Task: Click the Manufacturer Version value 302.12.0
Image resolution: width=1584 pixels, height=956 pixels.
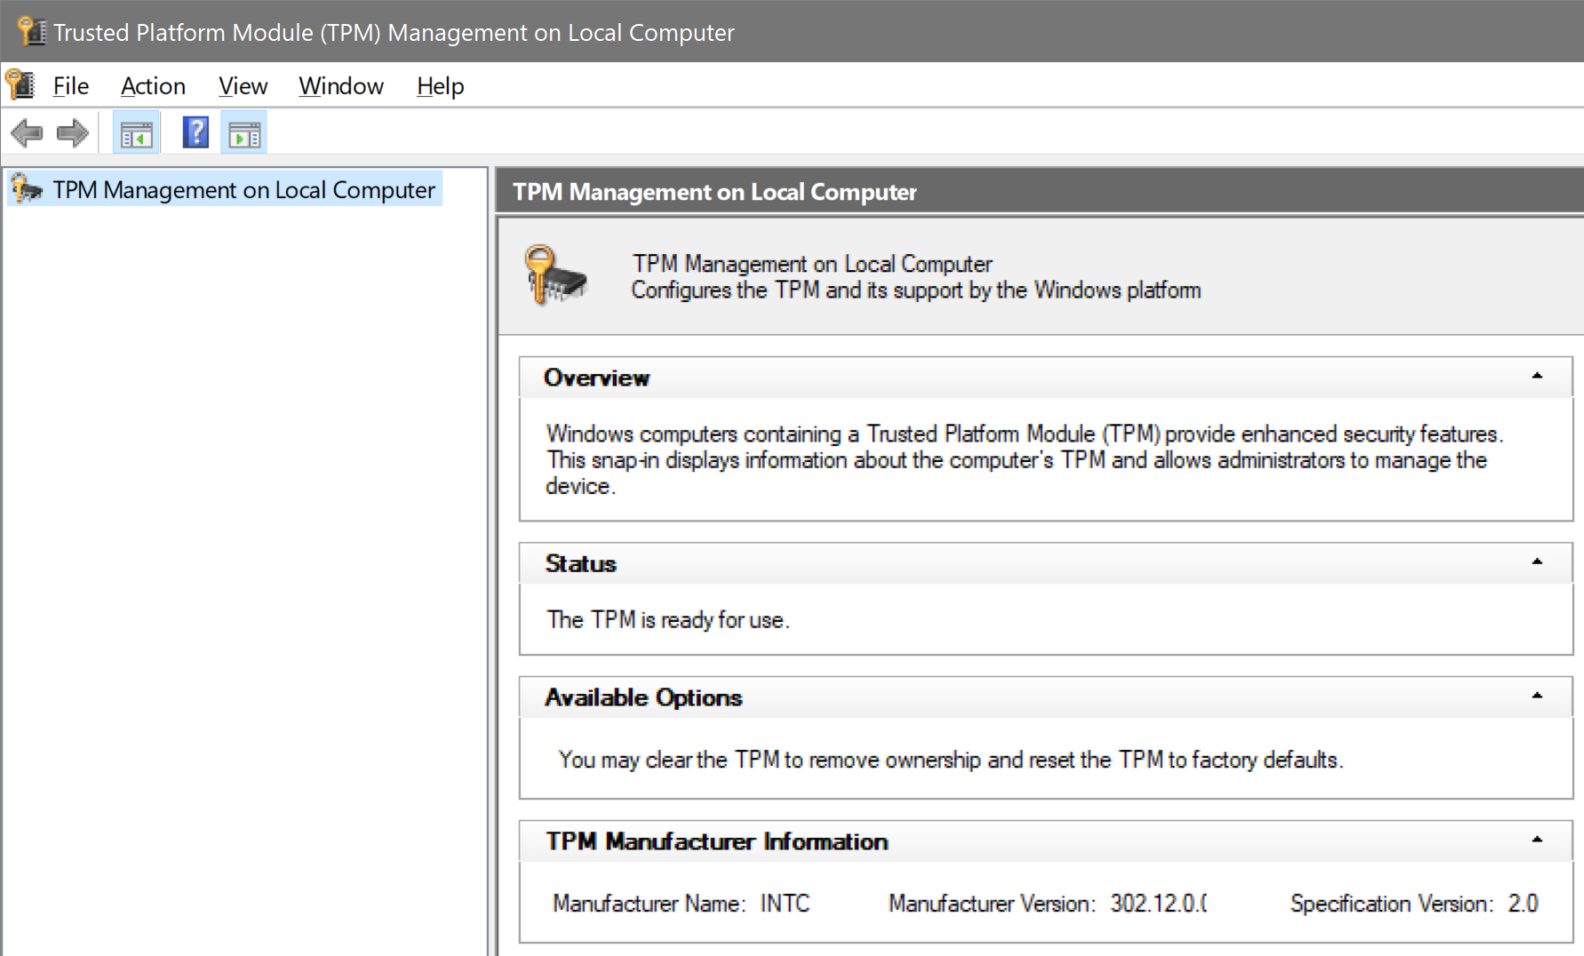Action: click(x=1158, y=904)
